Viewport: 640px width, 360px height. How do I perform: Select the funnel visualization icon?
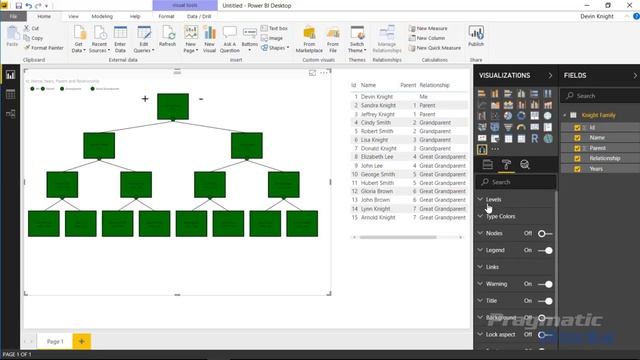coord(508,127)
